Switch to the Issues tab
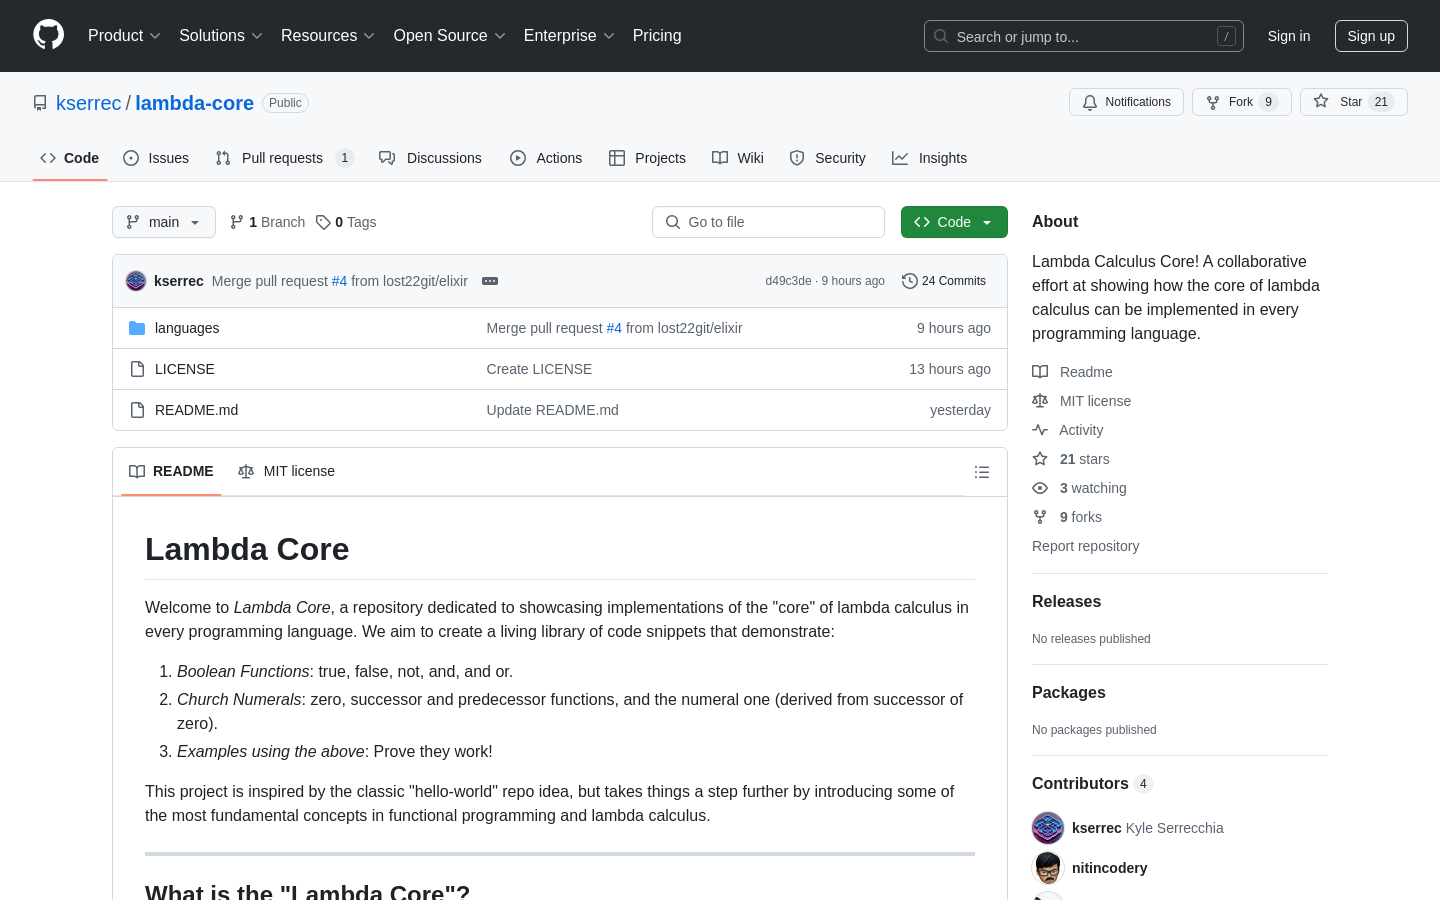The height and width of the screenshot is (900, 1440). point(156,158)
